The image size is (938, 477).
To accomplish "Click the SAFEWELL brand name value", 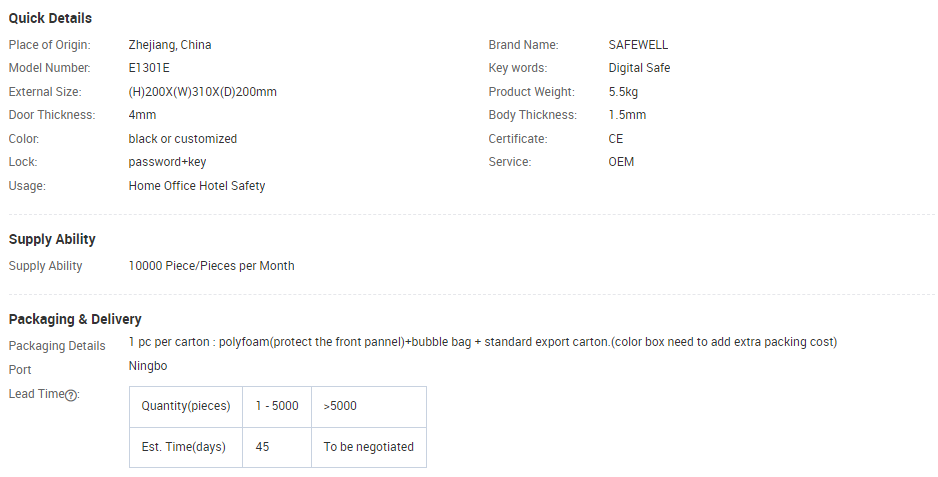I will click(x=638, y=45).
